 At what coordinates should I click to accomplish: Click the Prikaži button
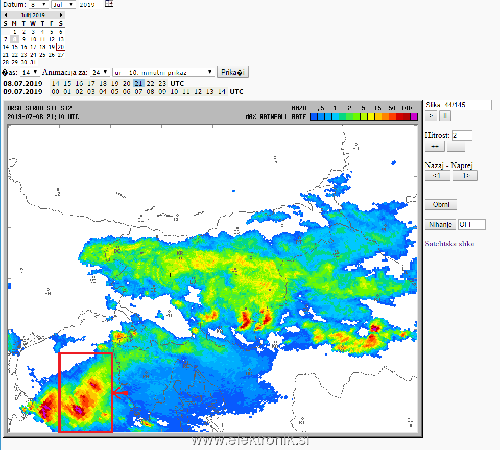[233, 72]
